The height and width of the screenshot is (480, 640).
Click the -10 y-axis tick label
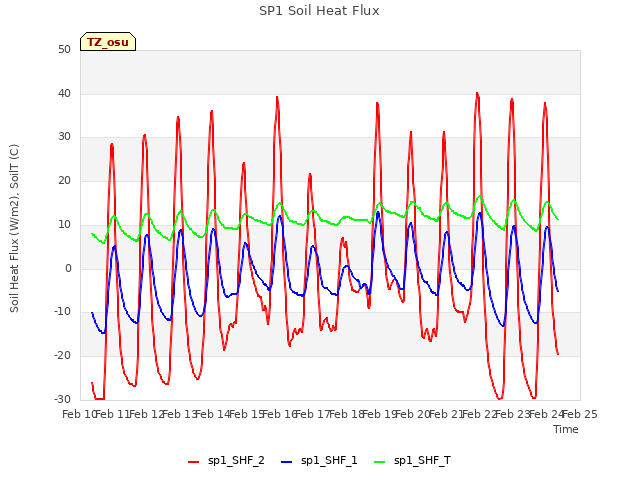(62, 312)
